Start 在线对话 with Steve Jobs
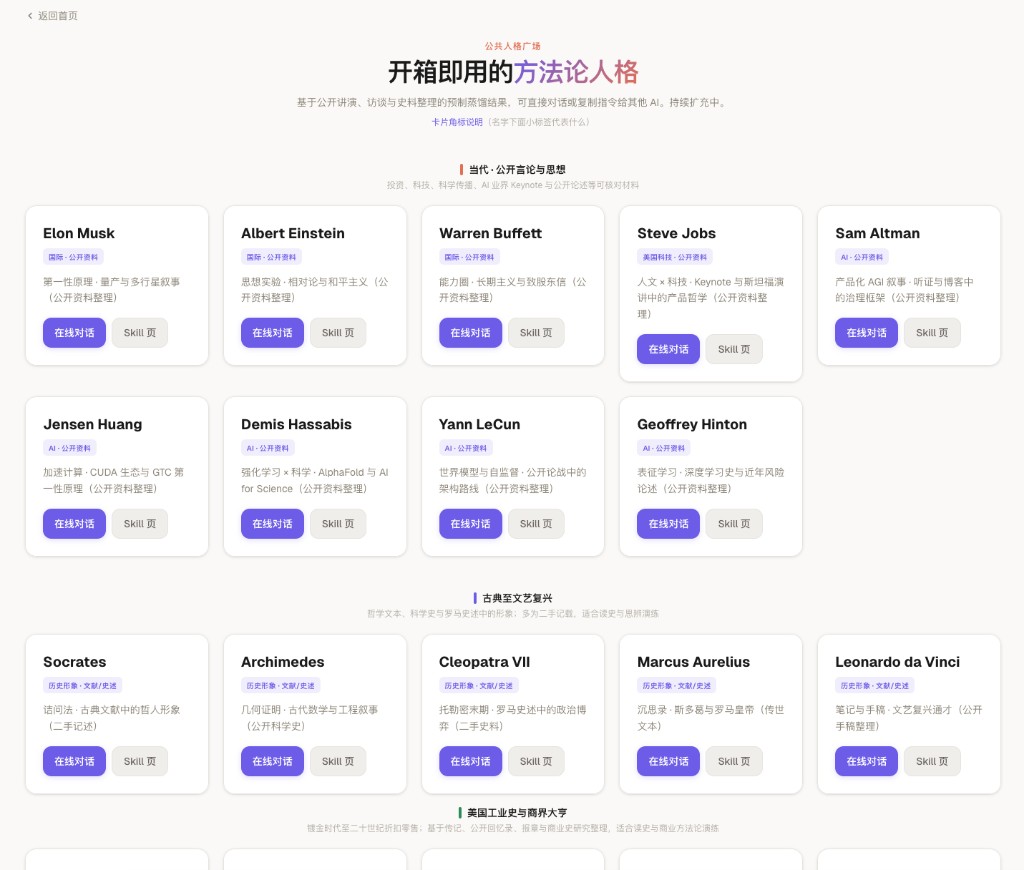This screenshot has height=870, width=1024. pos(668,349)
